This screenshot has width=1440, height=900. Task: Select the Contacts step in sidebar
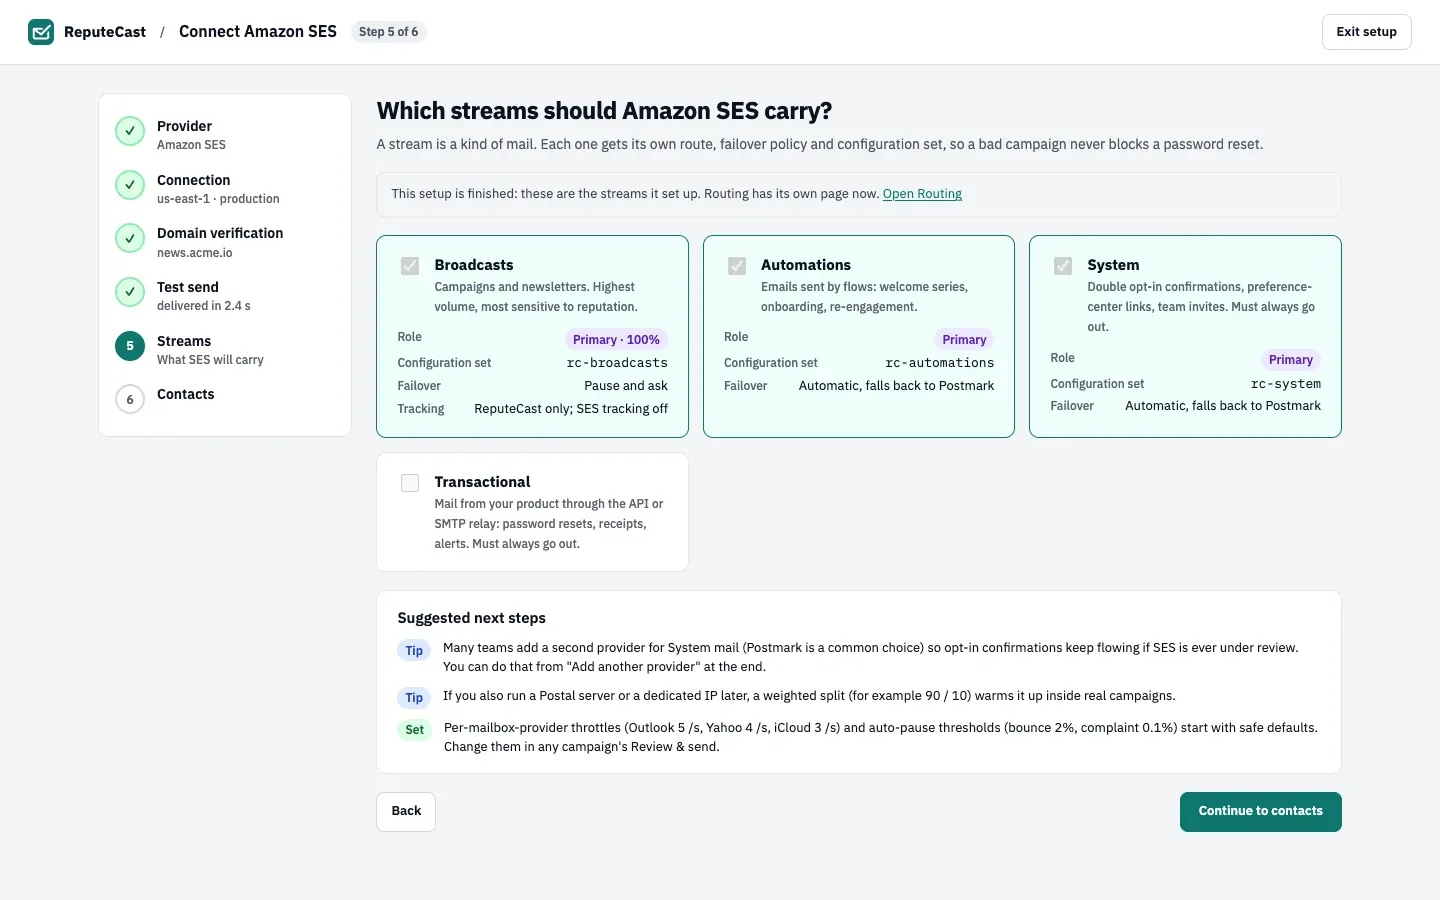[225, 399]
